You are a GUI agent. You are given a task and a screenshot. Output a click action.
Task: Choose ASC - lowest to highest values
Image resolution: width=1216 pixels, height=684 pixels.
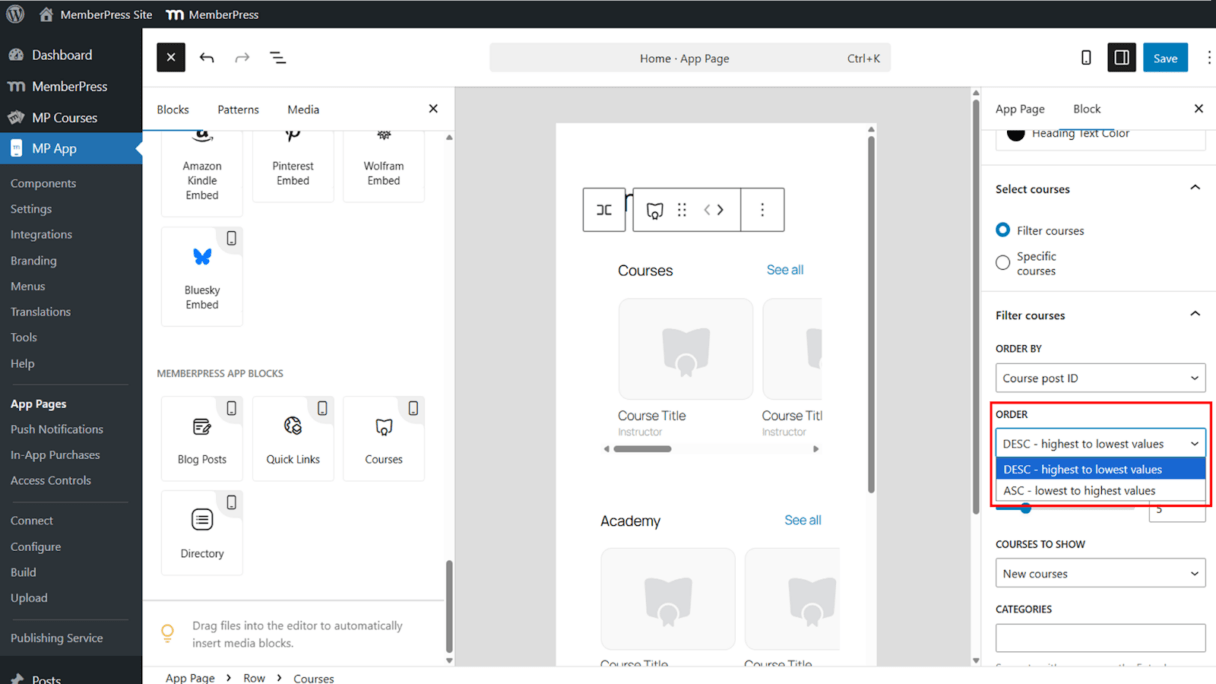pos(1100,491)
